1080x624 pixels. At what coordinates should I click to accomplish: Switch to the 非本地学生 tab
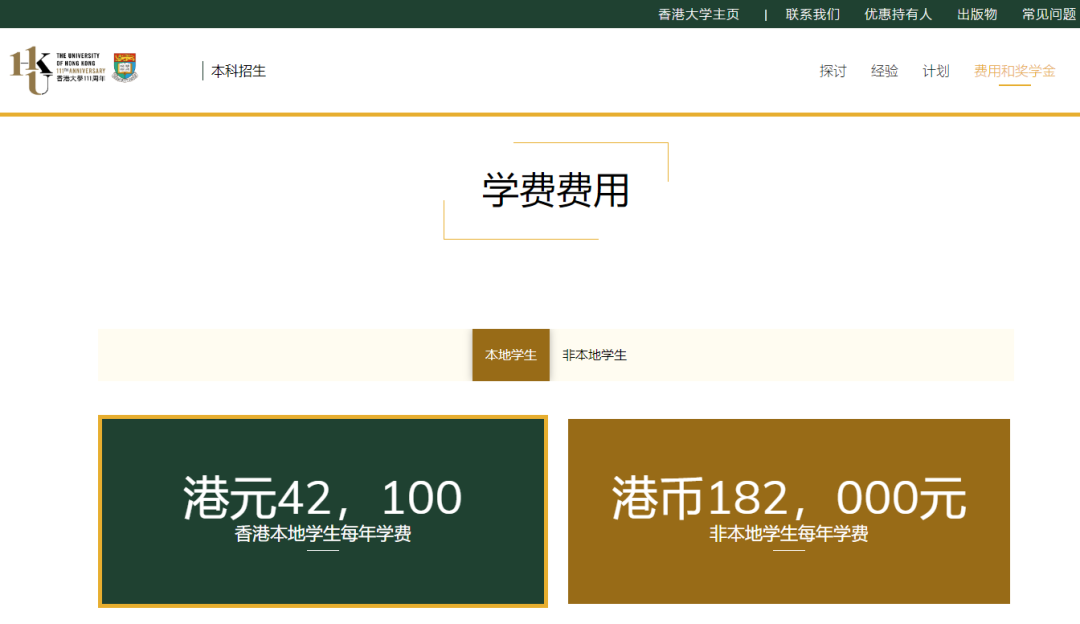596,354
